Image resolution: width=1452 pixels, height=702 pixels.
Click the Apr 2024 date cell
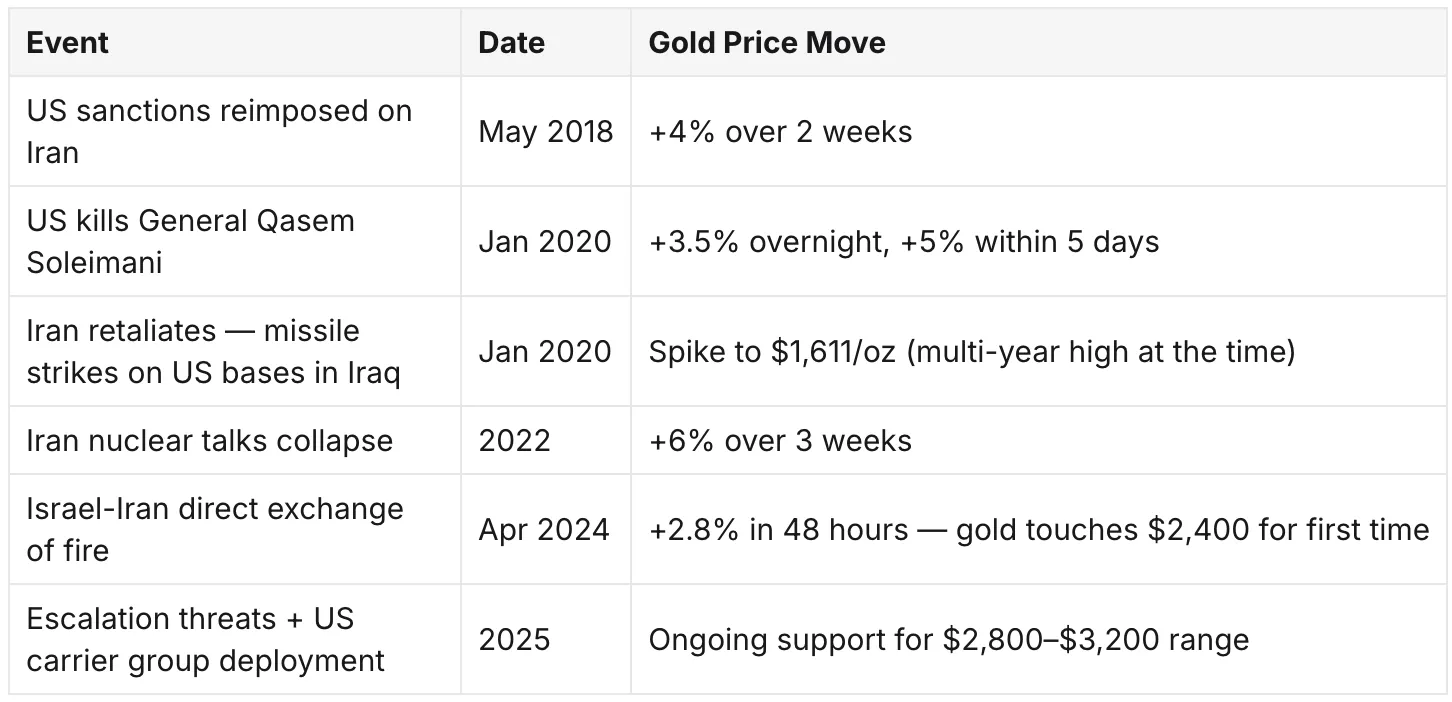[546, 529]
